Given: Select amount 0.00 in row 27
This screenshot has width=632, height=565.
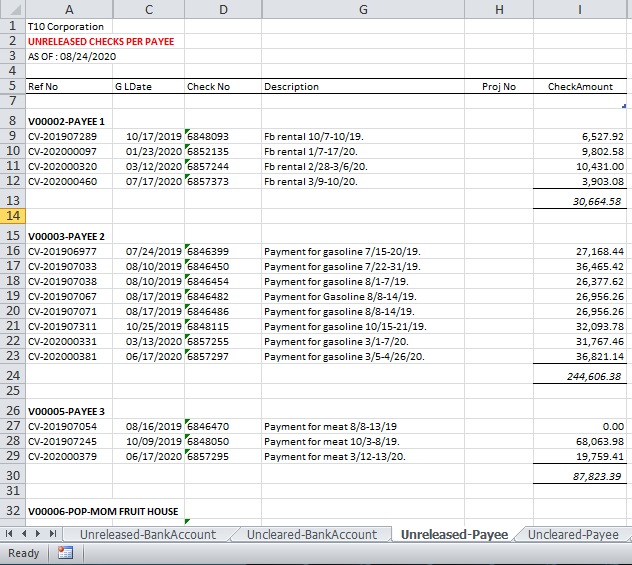Looking at the screenshot, I should [x=580, y=426].
